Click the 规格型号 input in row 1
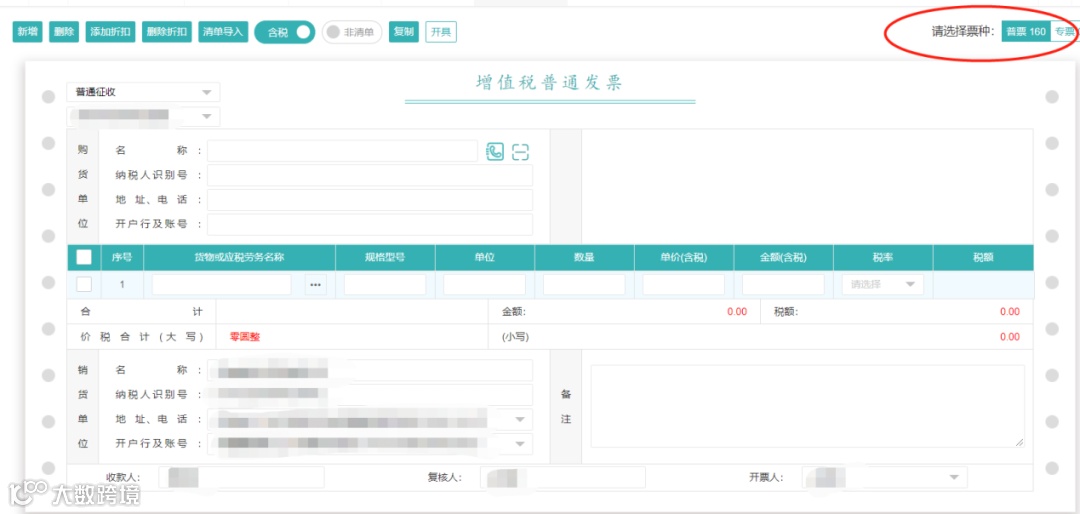 385,285
